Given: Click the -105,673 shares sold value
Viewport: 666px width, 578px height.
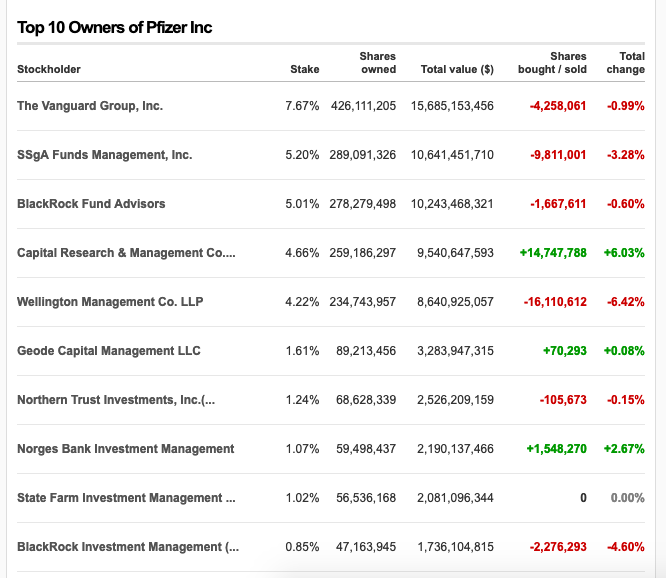Looking at the screenshot, I should [x=563, y=400].
